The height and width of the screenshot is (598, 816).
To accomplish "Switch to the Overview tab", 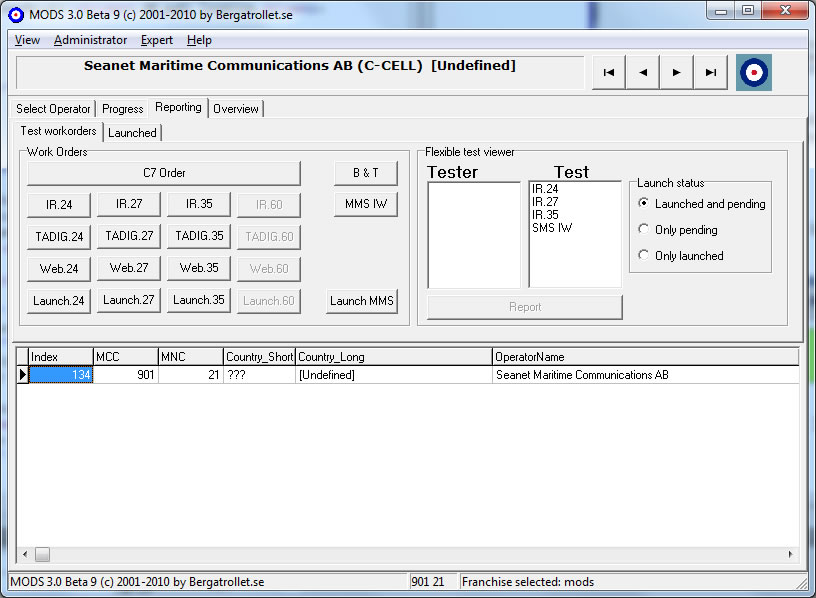I will (x=236, y=109).
